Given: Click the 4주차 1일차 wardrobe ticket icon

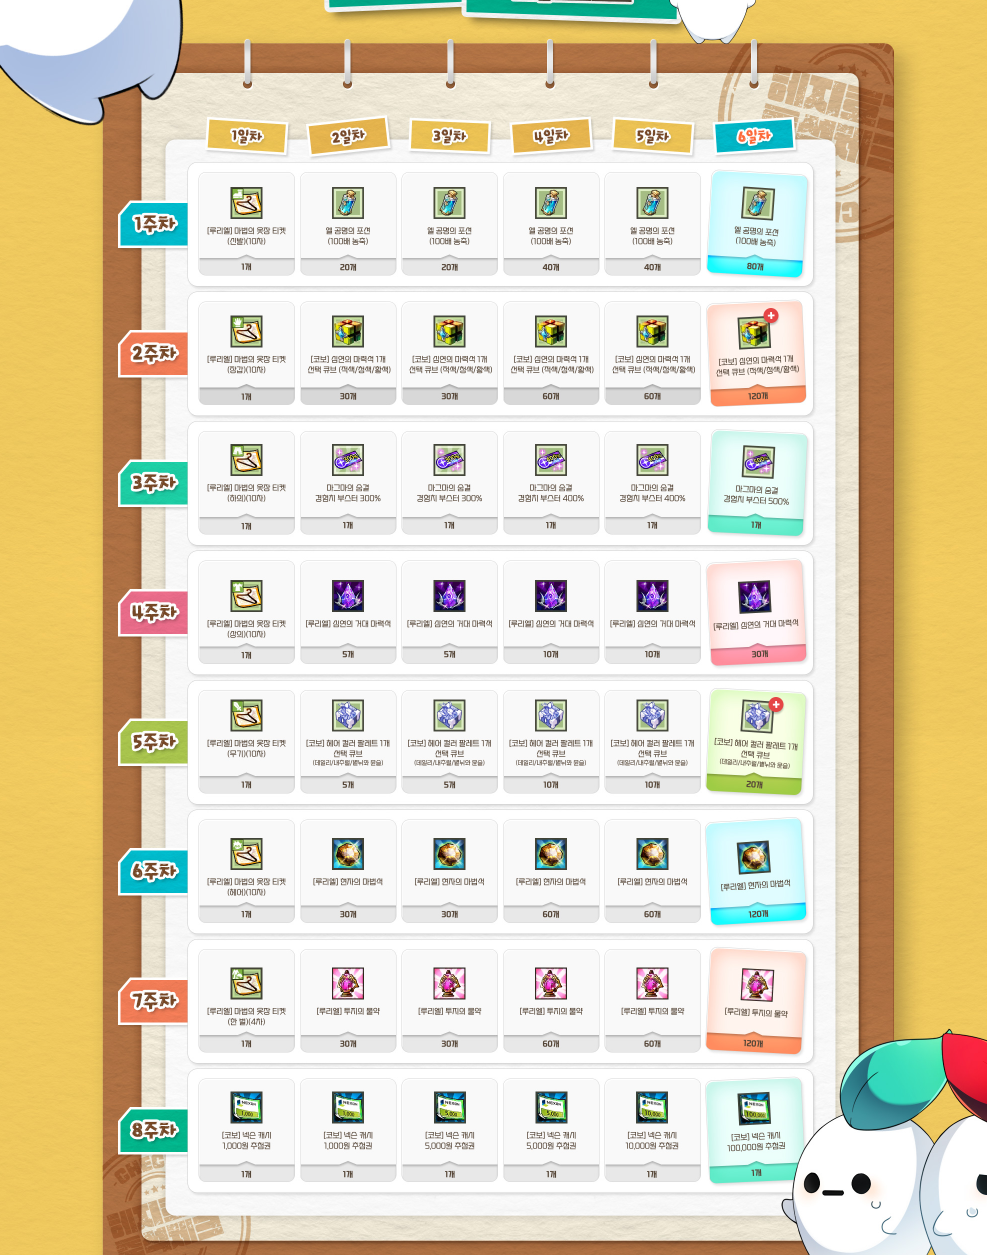Looking at the screenshot, I should click(246, 596).
